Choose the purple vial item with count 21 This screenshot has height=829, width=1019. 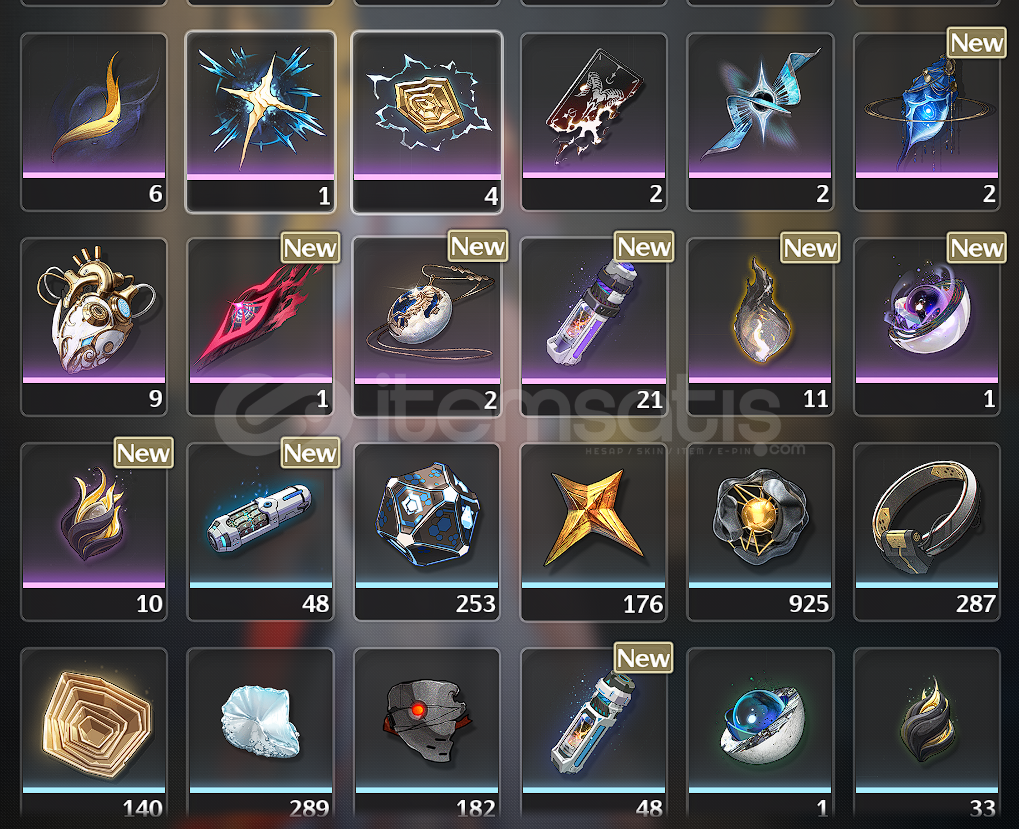tap(594, 327)
